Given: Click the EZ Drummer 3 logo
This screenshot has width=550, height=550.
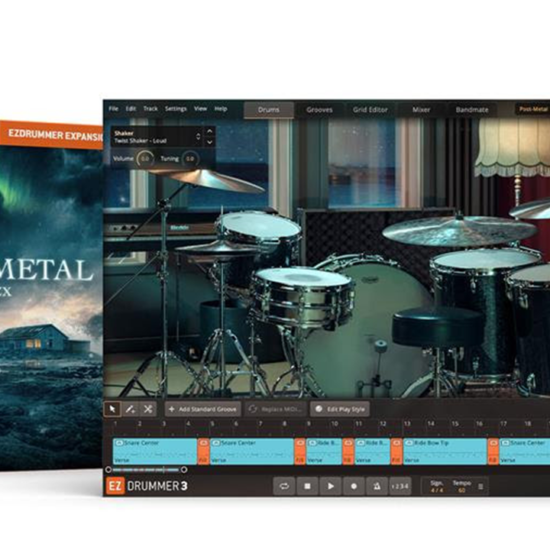Looking at the screenshot, I should click(x=147, y=486).
